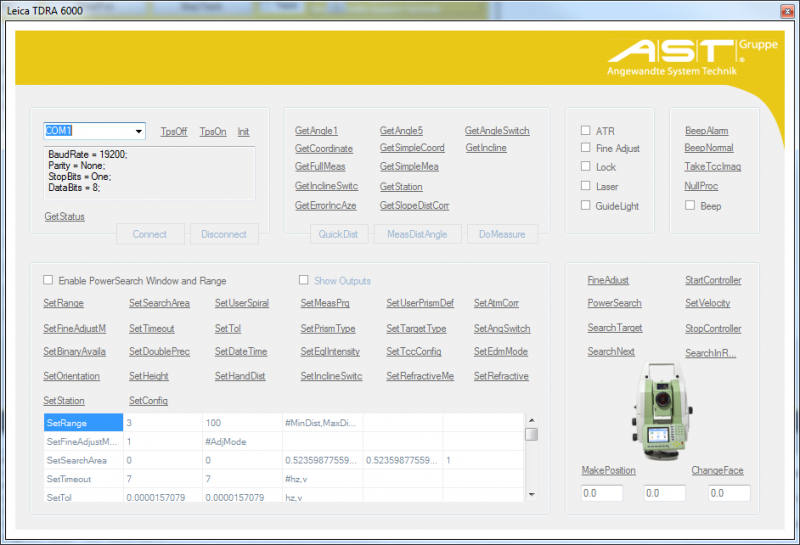Click the GetStation link
This screenshot has height=545, width=800.
click(x=401, y=187)
